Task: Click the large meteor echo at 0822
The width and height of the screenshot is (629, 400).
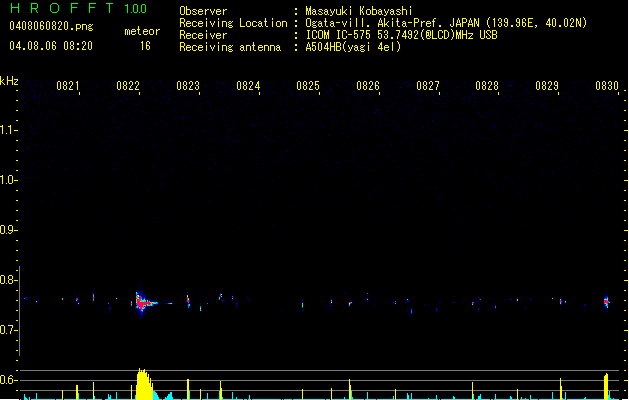Action: pyautogui.click(x=143, y=303)
